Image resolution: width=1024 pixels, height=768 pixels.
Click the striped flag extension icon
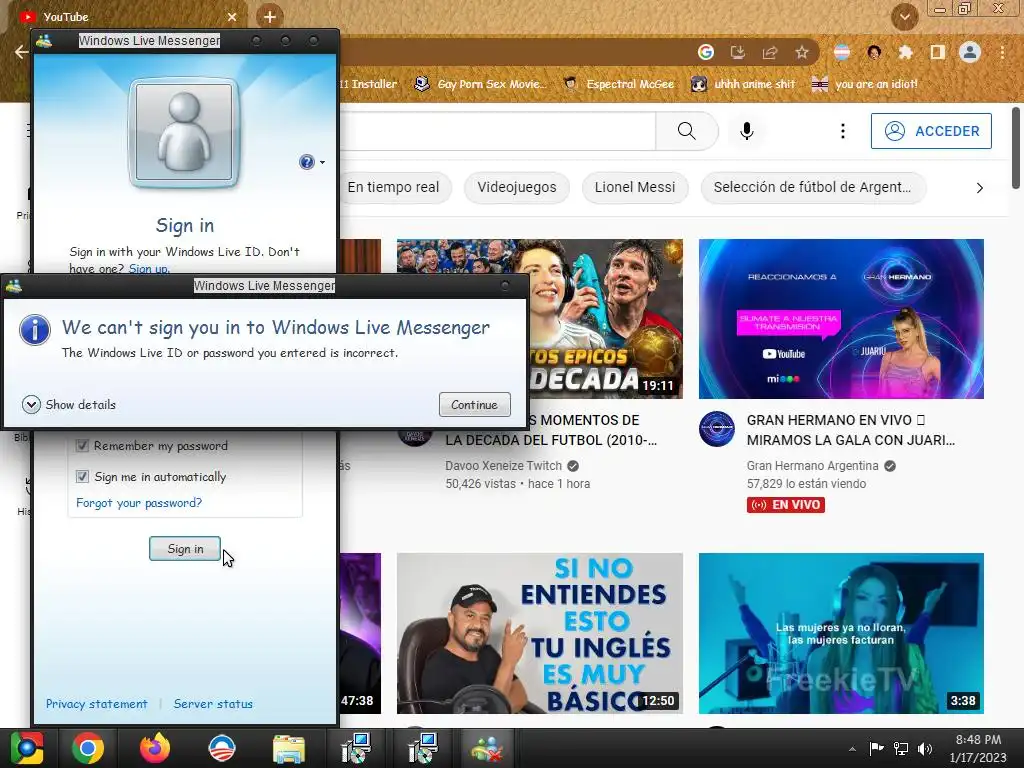click(x=842, y=52)
